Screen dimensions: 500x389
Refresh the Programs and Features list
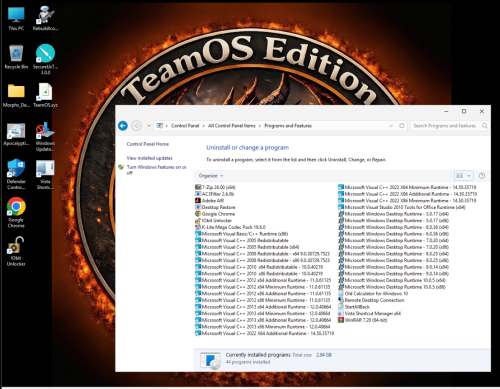coord(402,126)
